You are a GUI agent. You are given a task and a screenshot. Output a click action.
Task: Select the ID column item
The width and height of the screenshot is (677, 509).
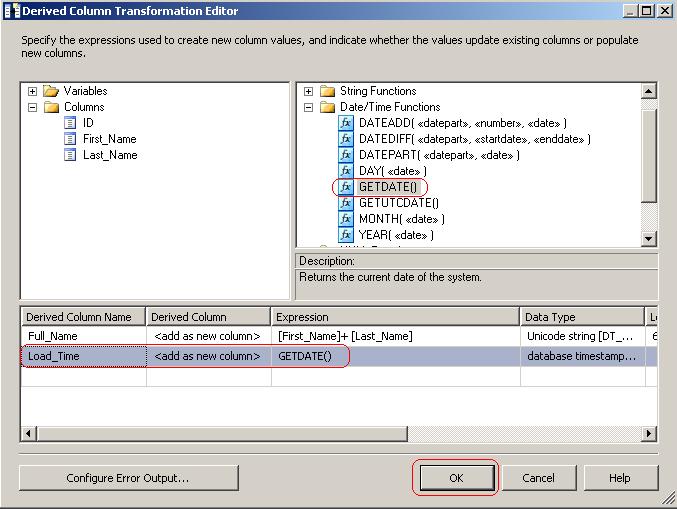pyautogui.click(x=88, y=123)
